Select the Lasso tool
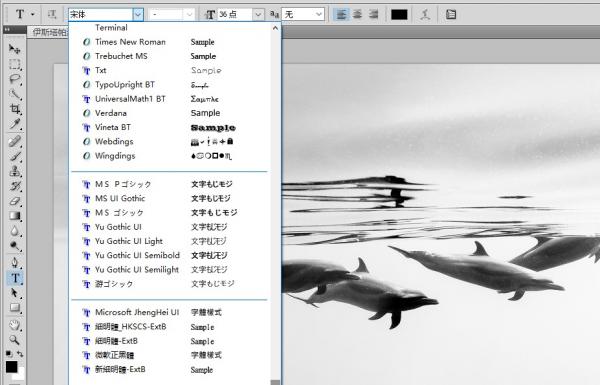Viewport: 600px width, 385px height. 15,79
